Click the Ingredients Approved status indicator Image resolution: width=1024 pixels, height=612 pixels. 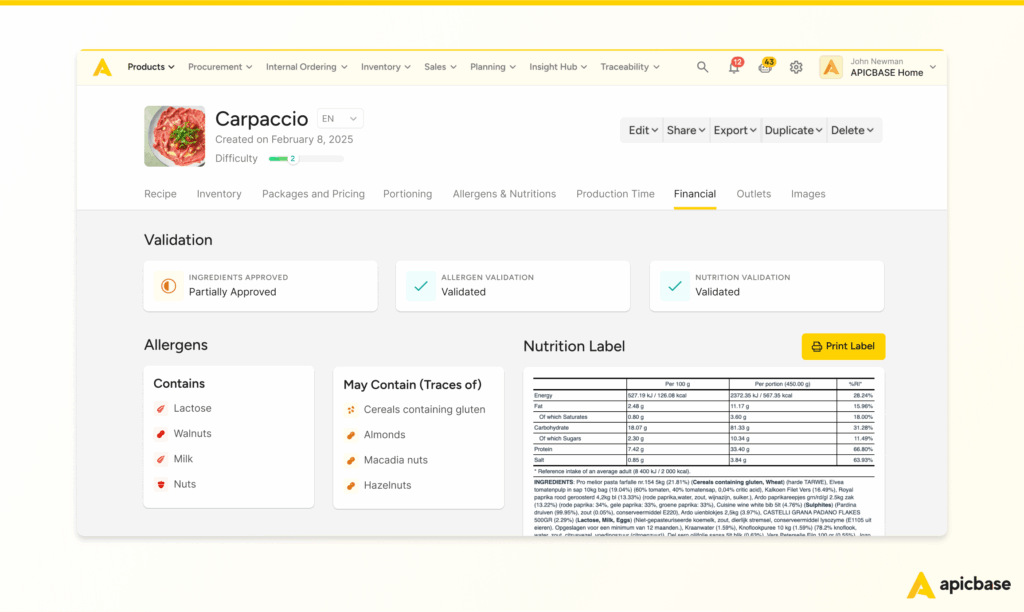pos(167,286)
